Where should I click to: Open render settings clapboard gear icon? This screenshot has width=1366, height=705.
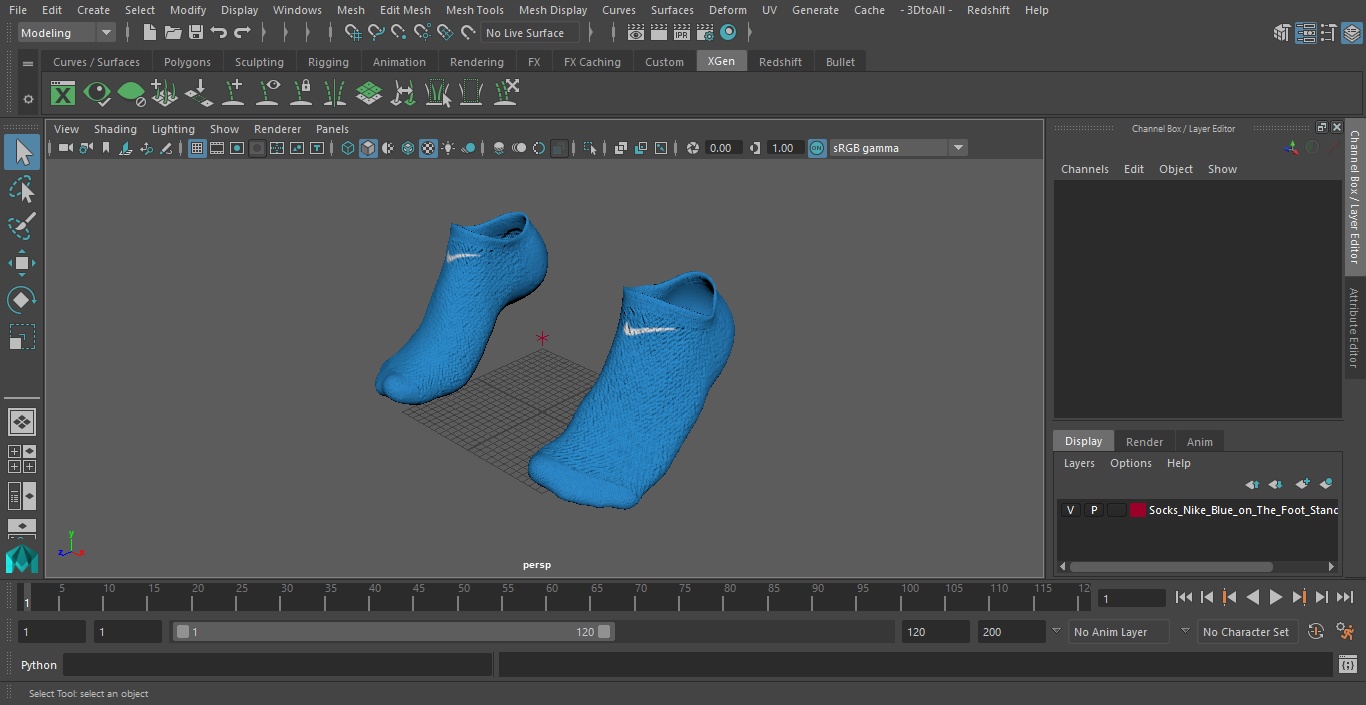705,33
